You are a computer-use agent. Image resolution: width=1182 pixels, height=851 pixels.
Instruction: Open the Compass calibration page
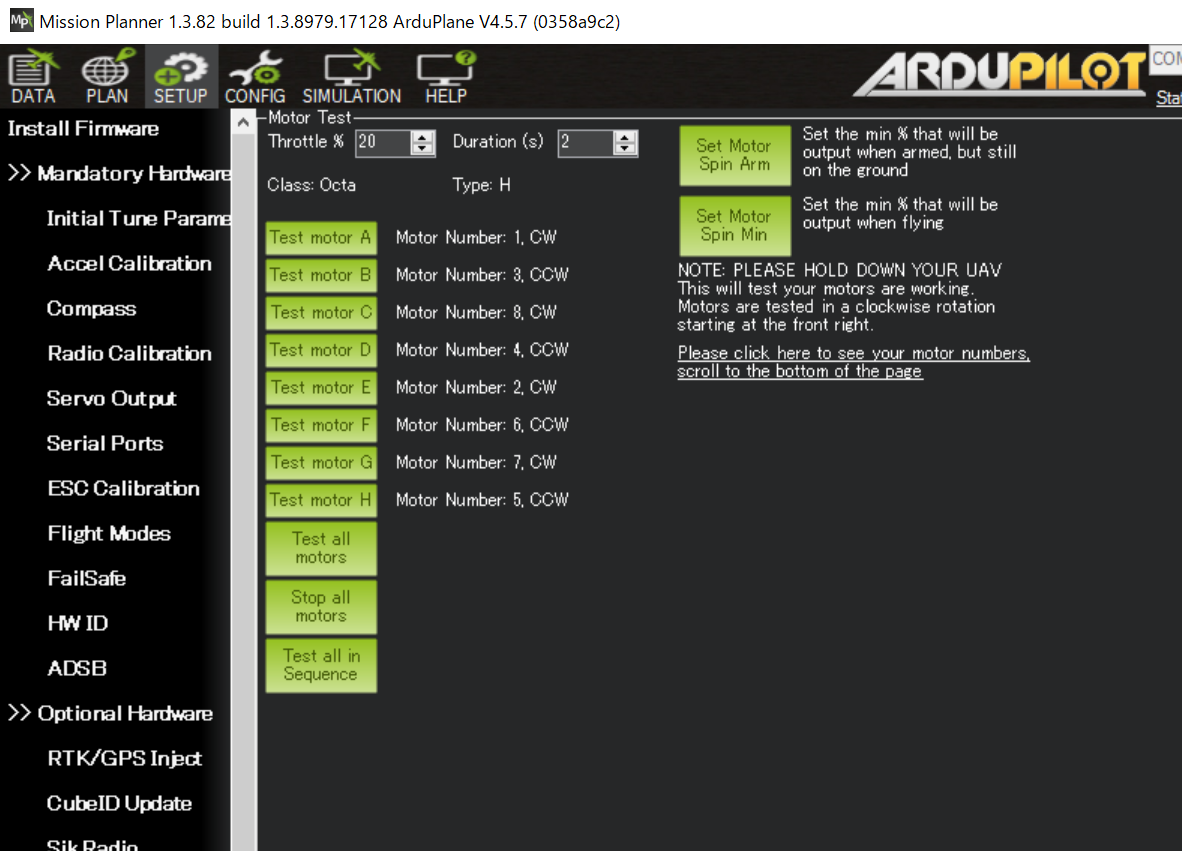pyautogui.click(x=91, y=308)
